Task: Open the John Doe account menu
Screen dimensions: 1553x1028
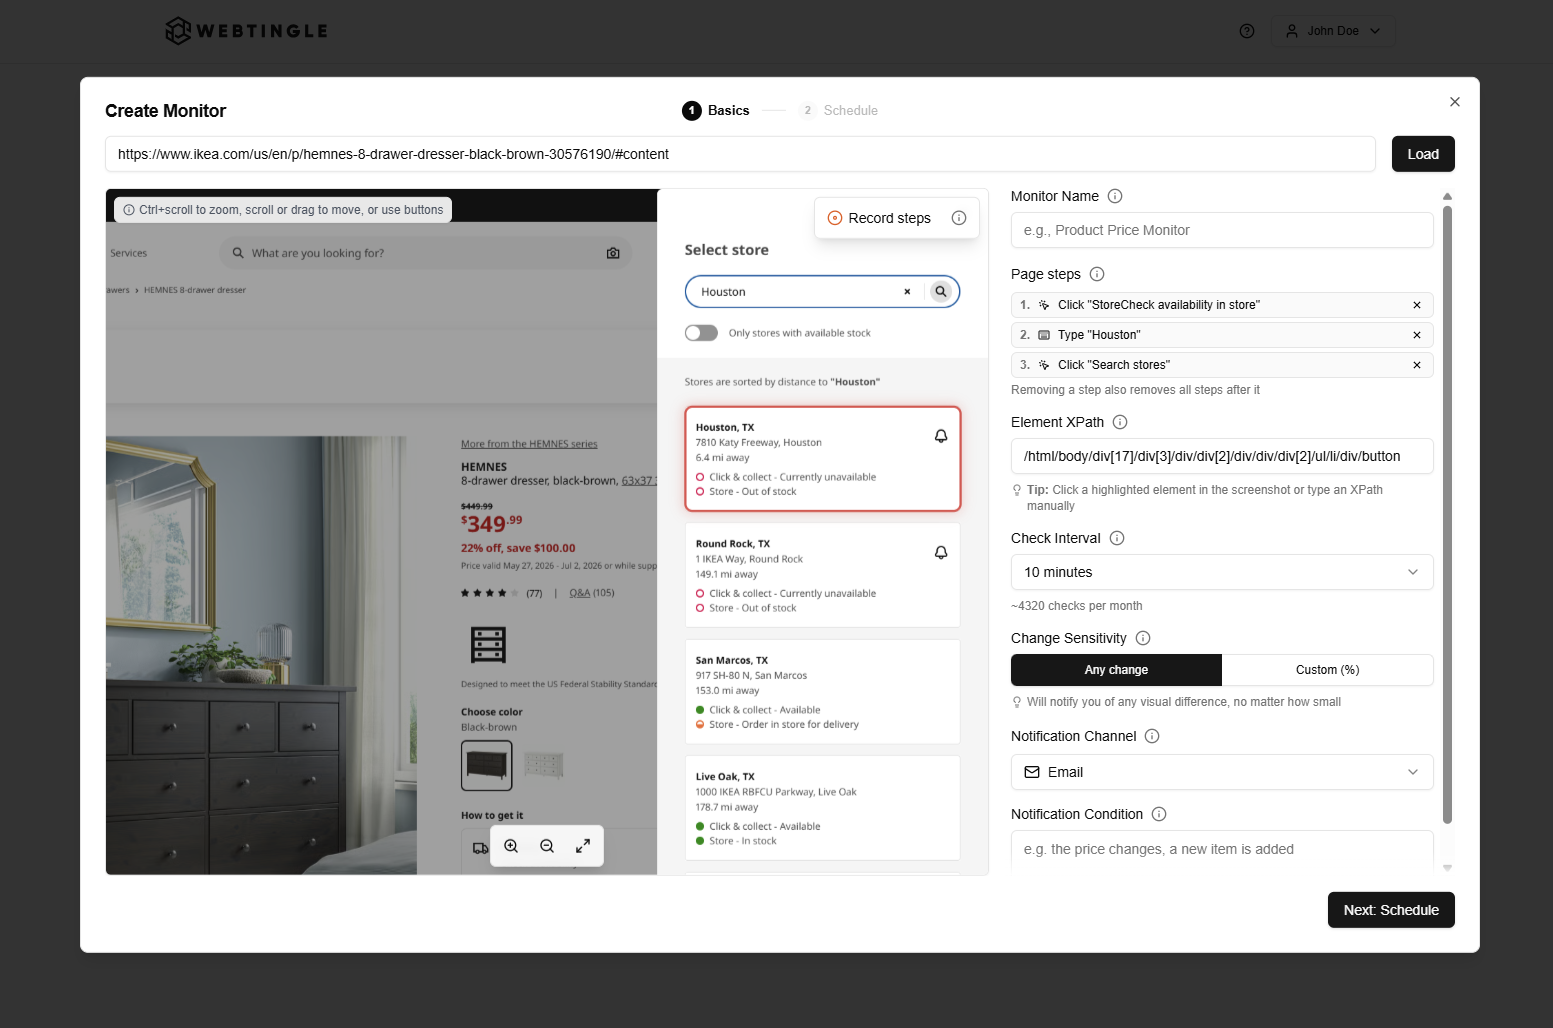Action: 1333,31
